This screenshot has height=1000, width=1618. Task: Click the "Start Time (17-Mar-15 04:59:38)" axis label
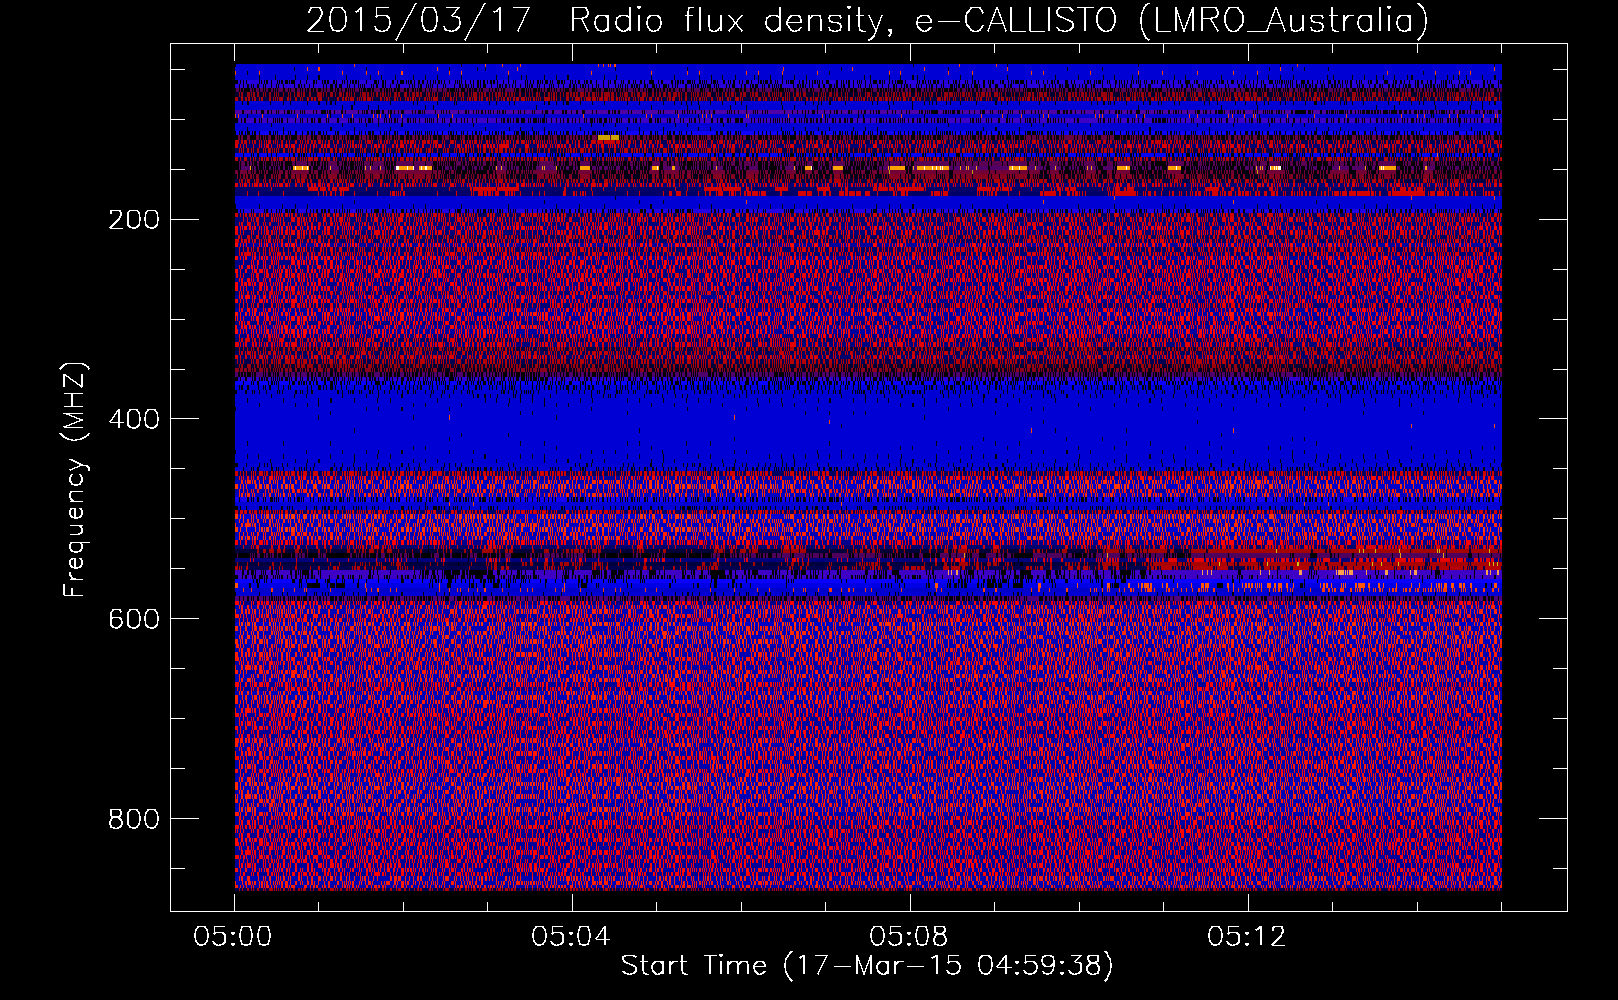[867, 966]
